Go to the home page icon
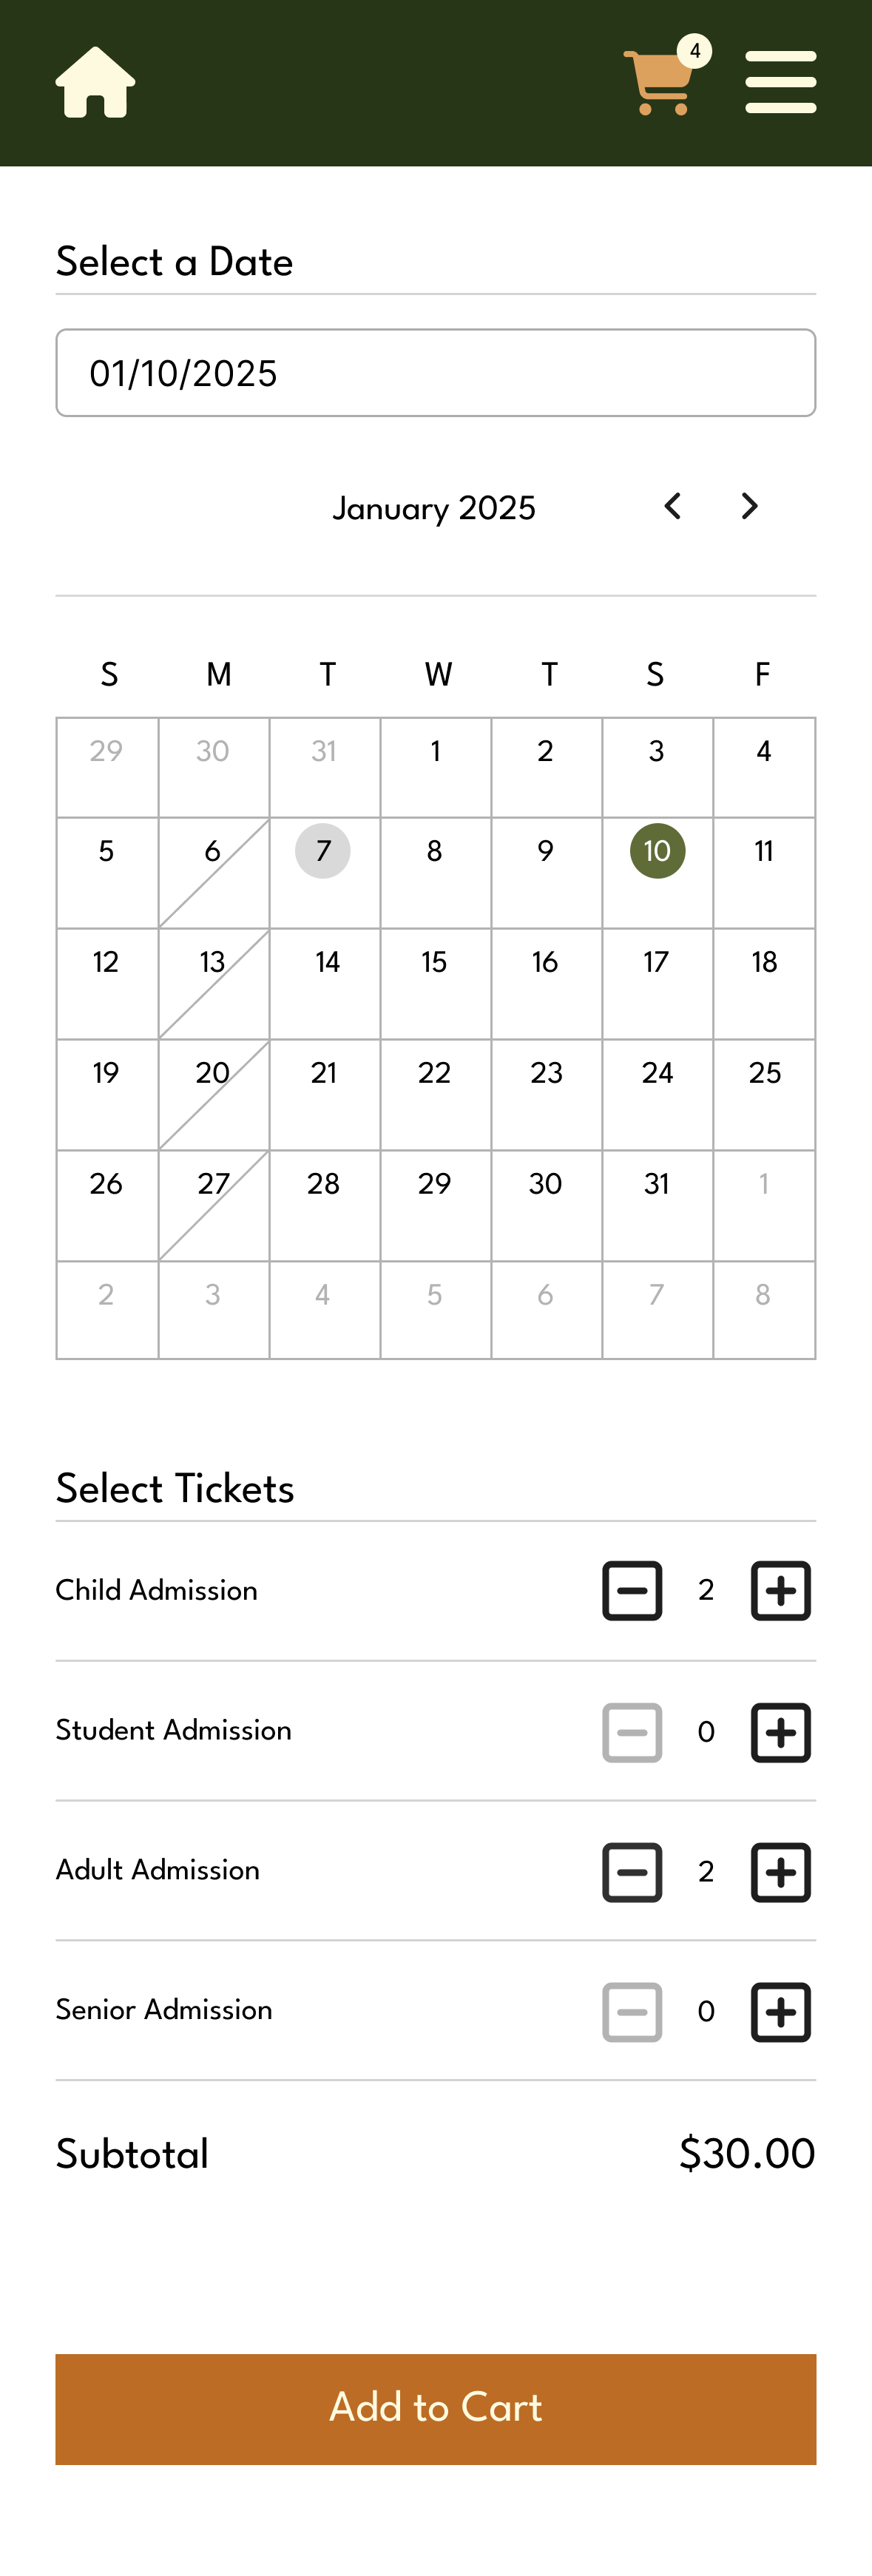Viewport: 872px width, 2576px height. click(95, 82)
